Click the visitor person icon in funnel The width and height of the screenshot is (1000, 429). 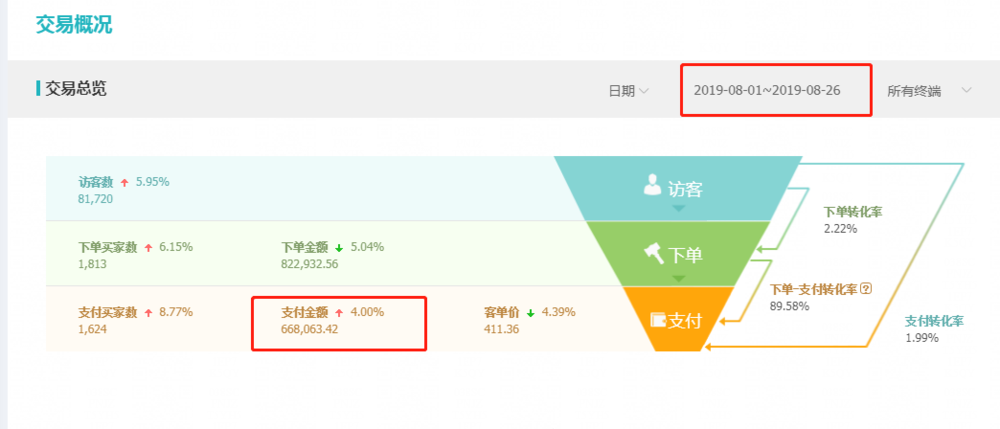pos(652,185)
